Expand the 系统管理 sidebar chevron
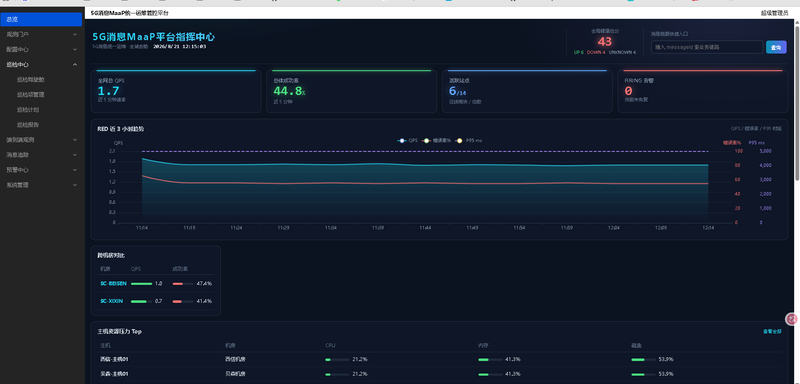This screenshot has height=384, width=800. point(75,185)
